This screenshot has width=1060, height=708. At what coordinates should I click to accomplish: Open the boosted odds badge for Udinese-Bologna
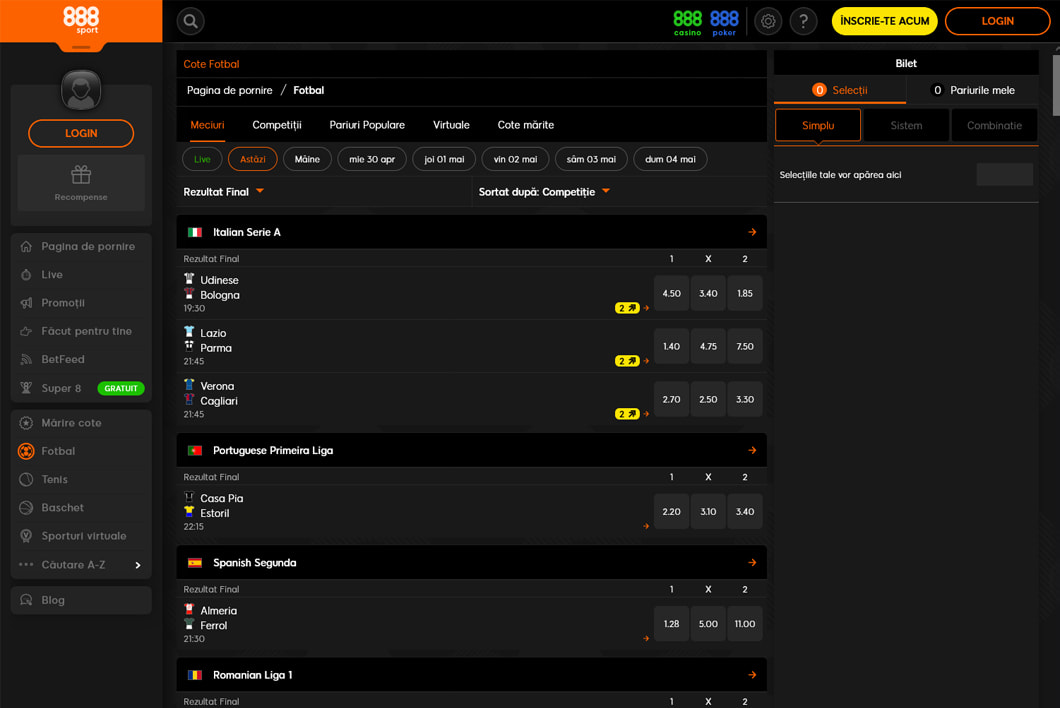[x=627, y=308]
